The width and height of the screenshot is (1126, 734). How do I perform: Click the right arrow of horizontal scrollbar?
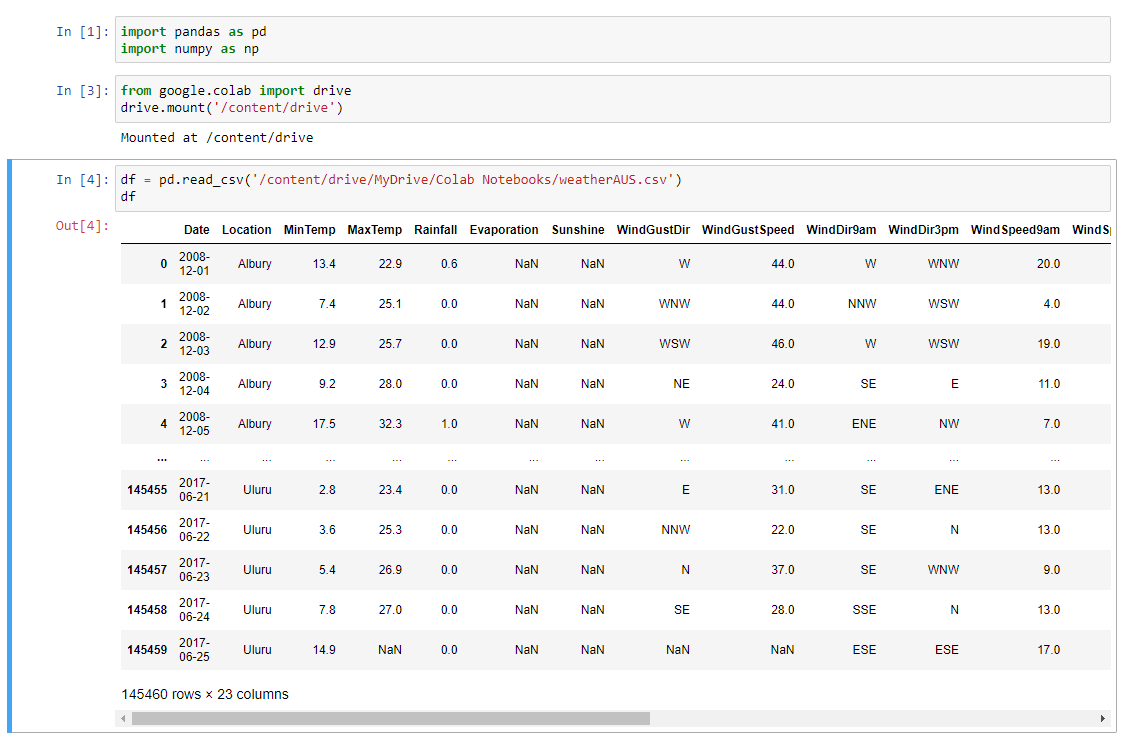coord(1103,718)
